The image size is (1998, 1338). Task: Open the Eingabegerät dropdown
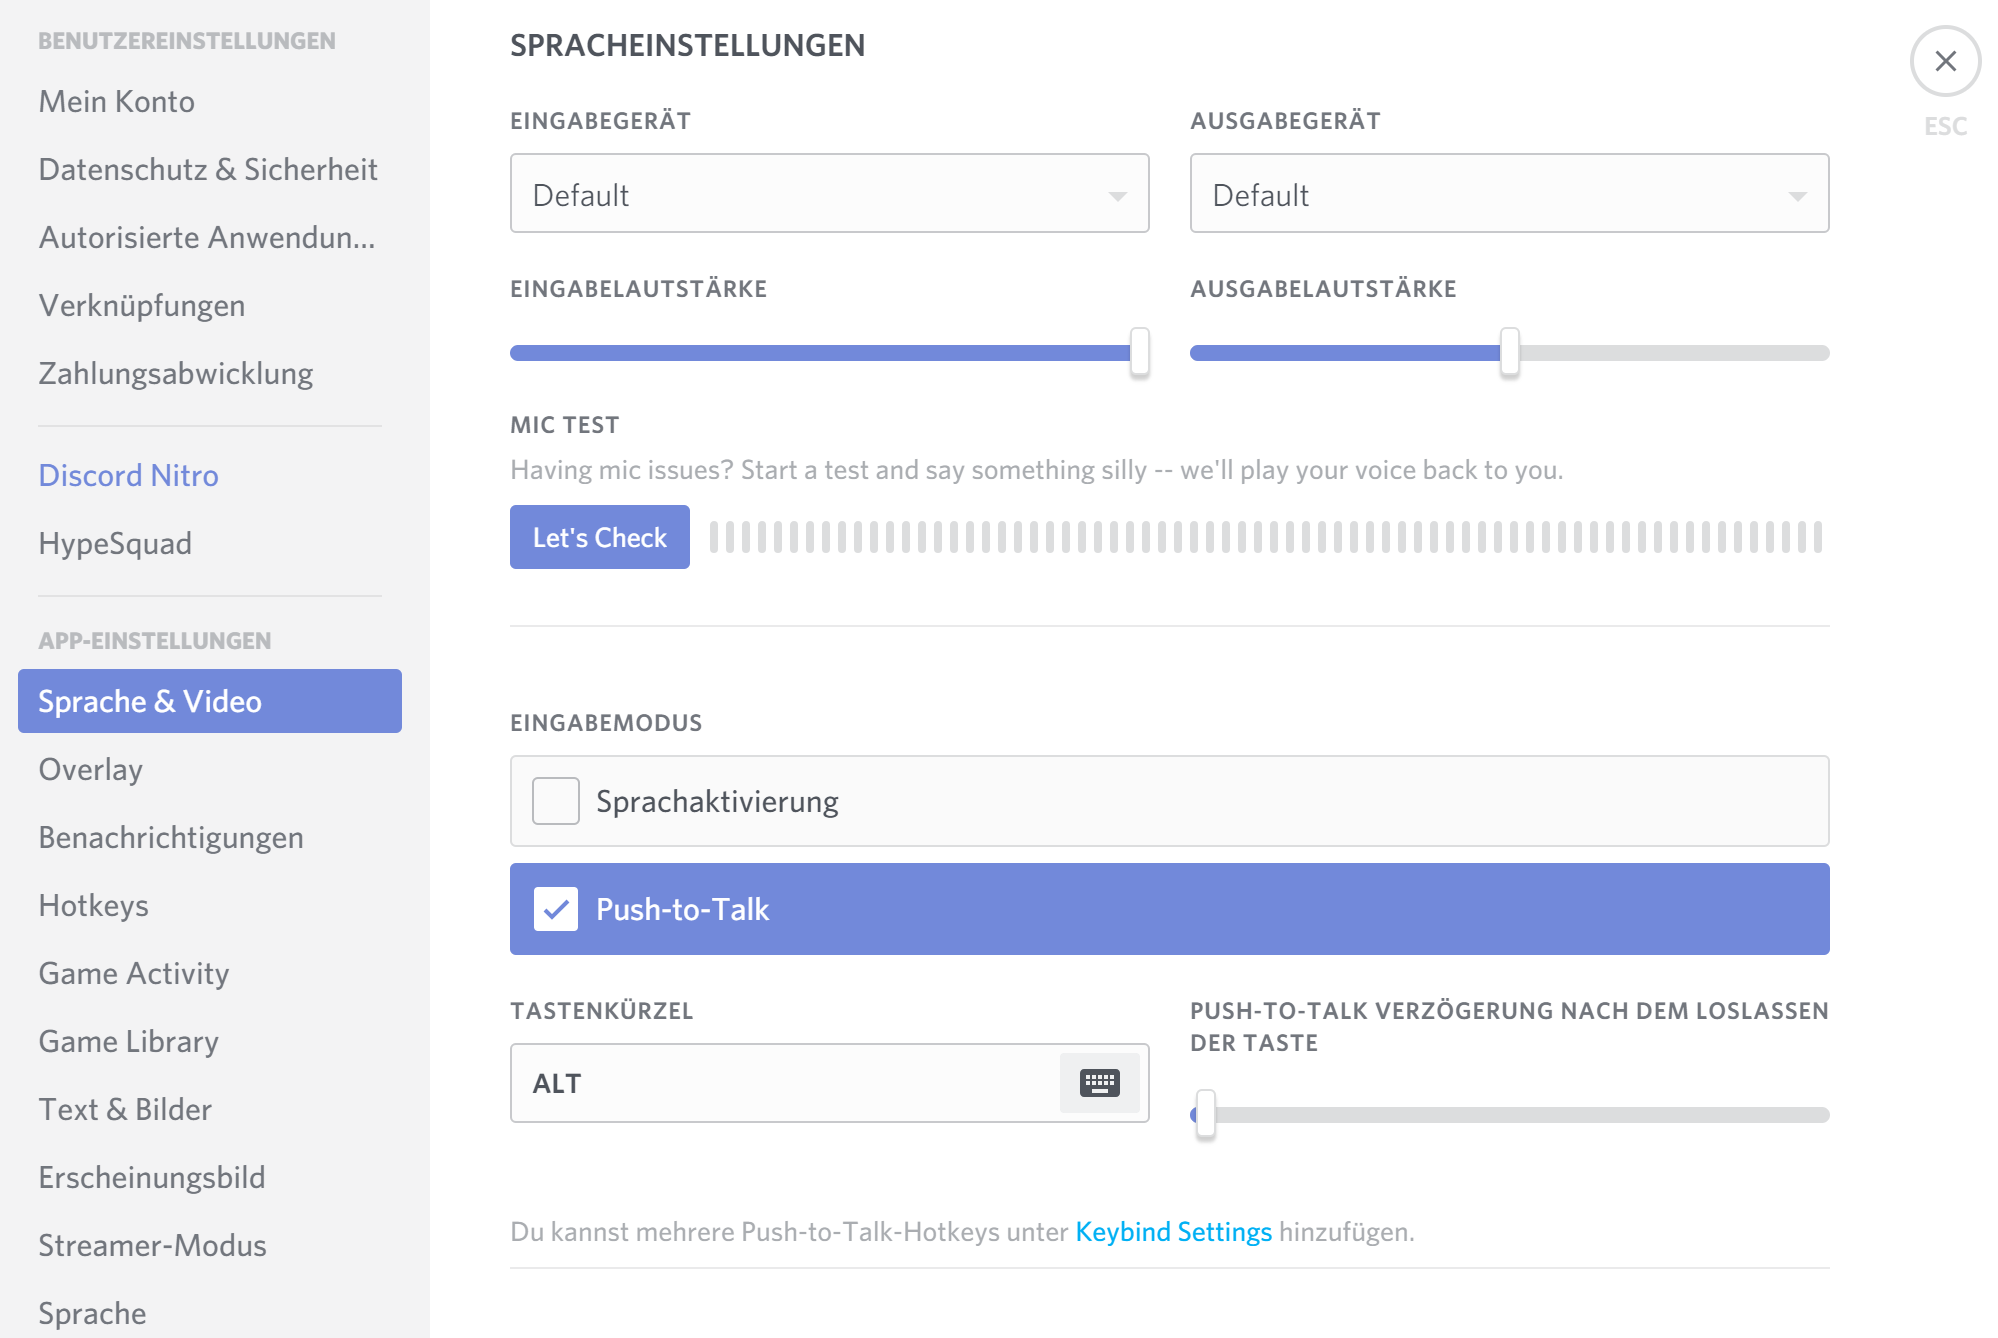tap(829, 194)
